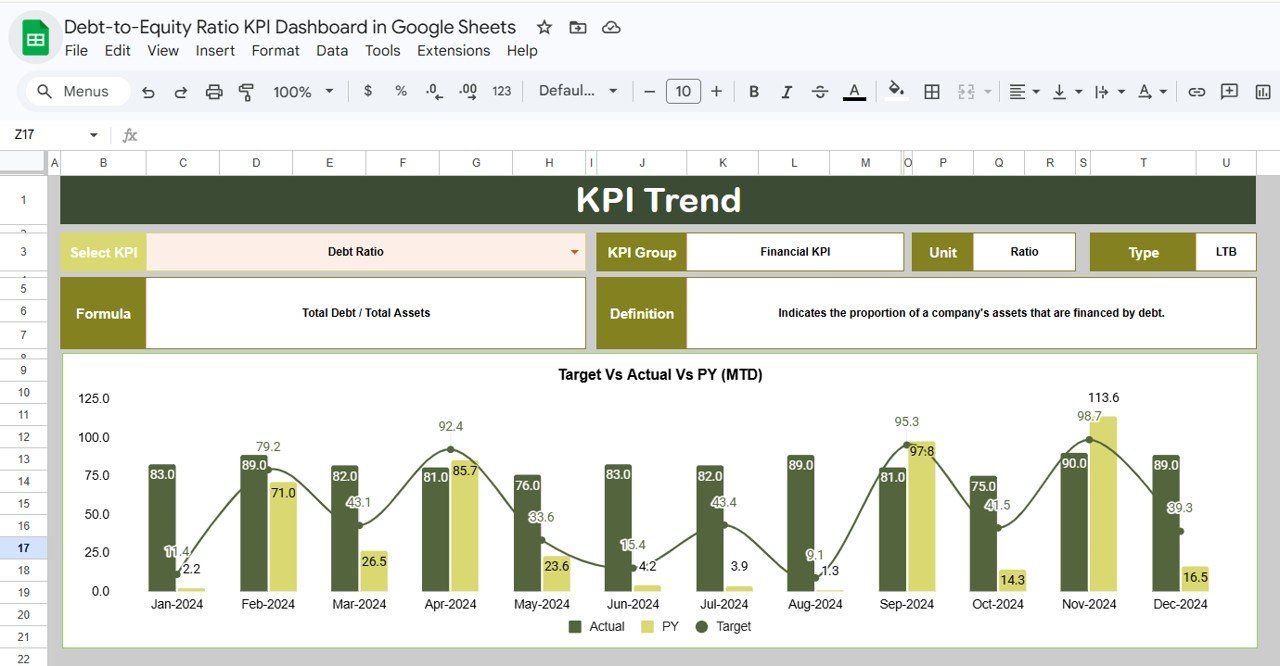Open the Data menu
The width and height of the screenshot is (1280, 666).
(x=332, y=50)
